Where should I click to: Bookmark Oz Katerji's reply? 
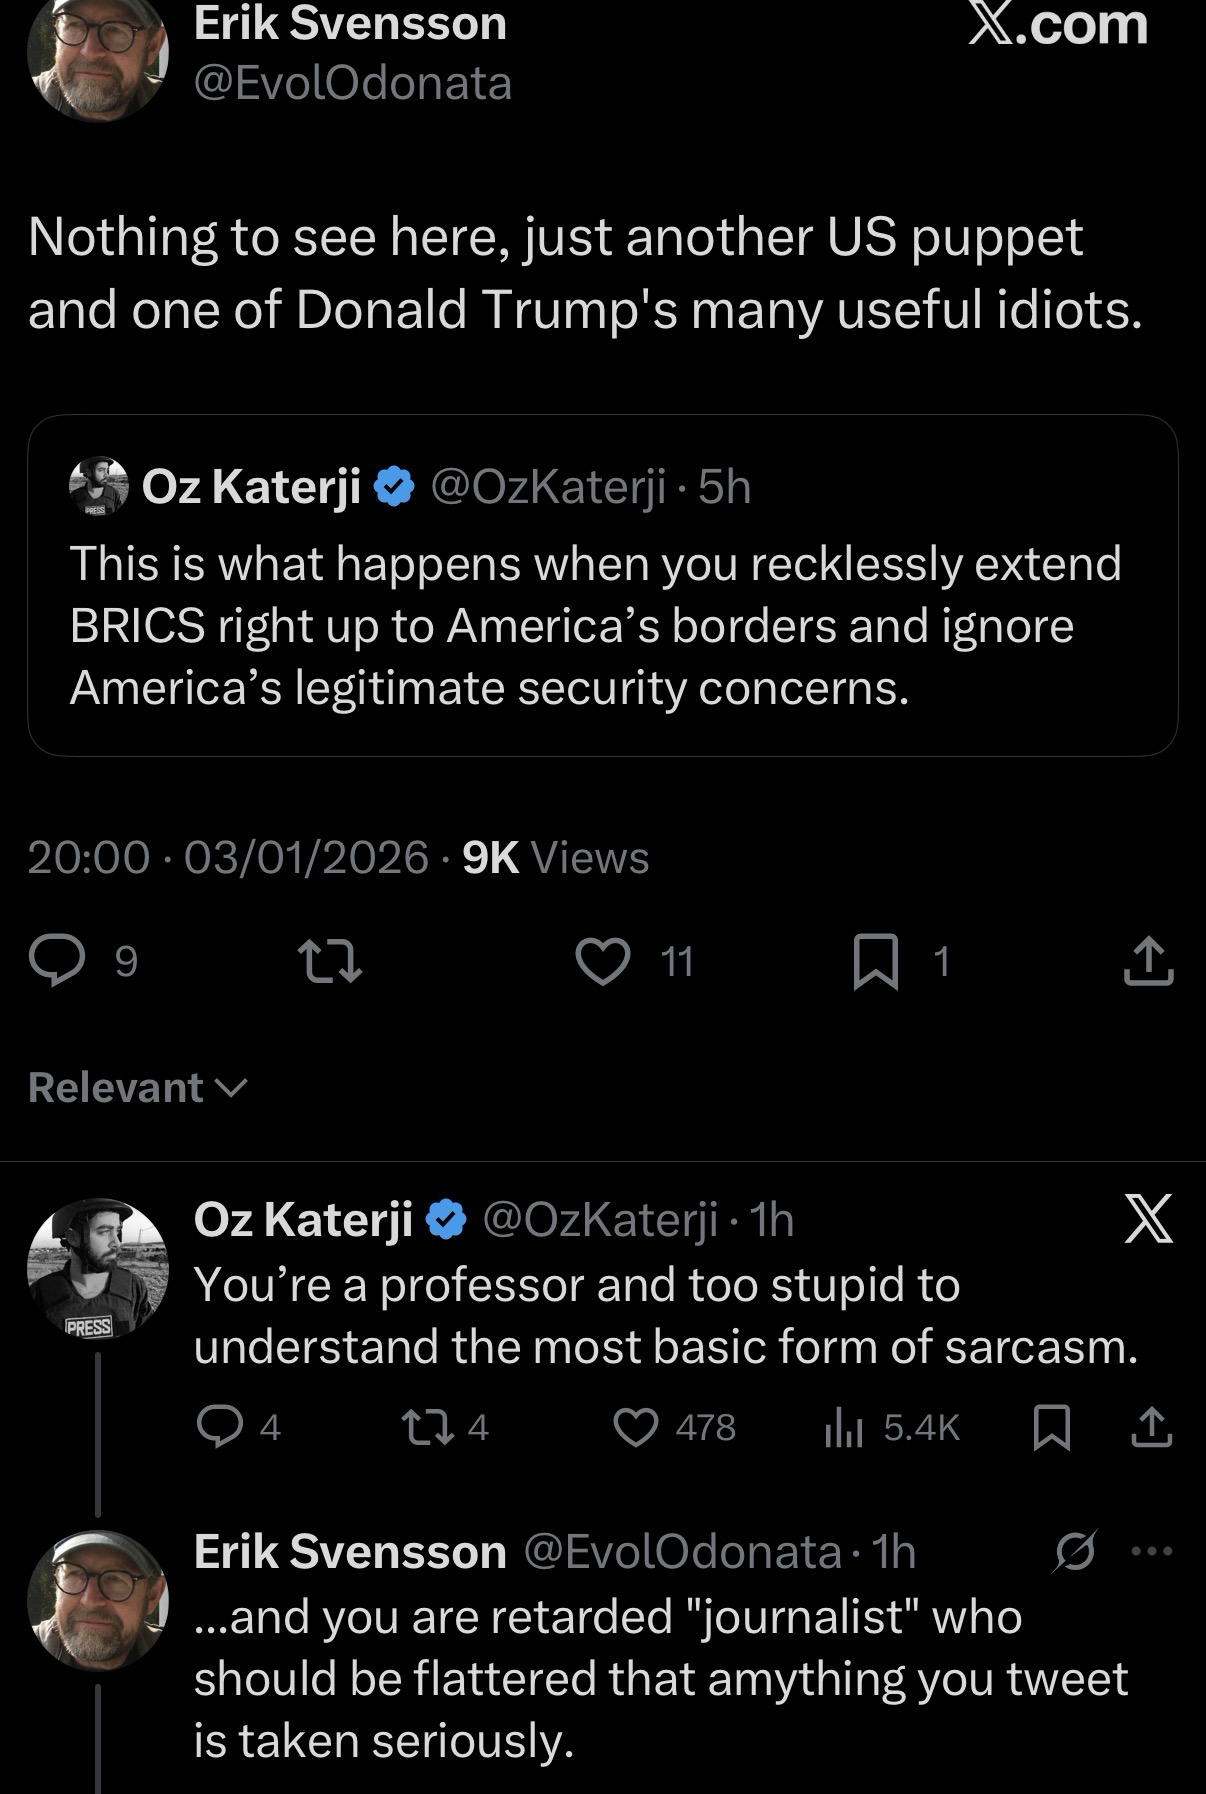click(1051, 1427)
